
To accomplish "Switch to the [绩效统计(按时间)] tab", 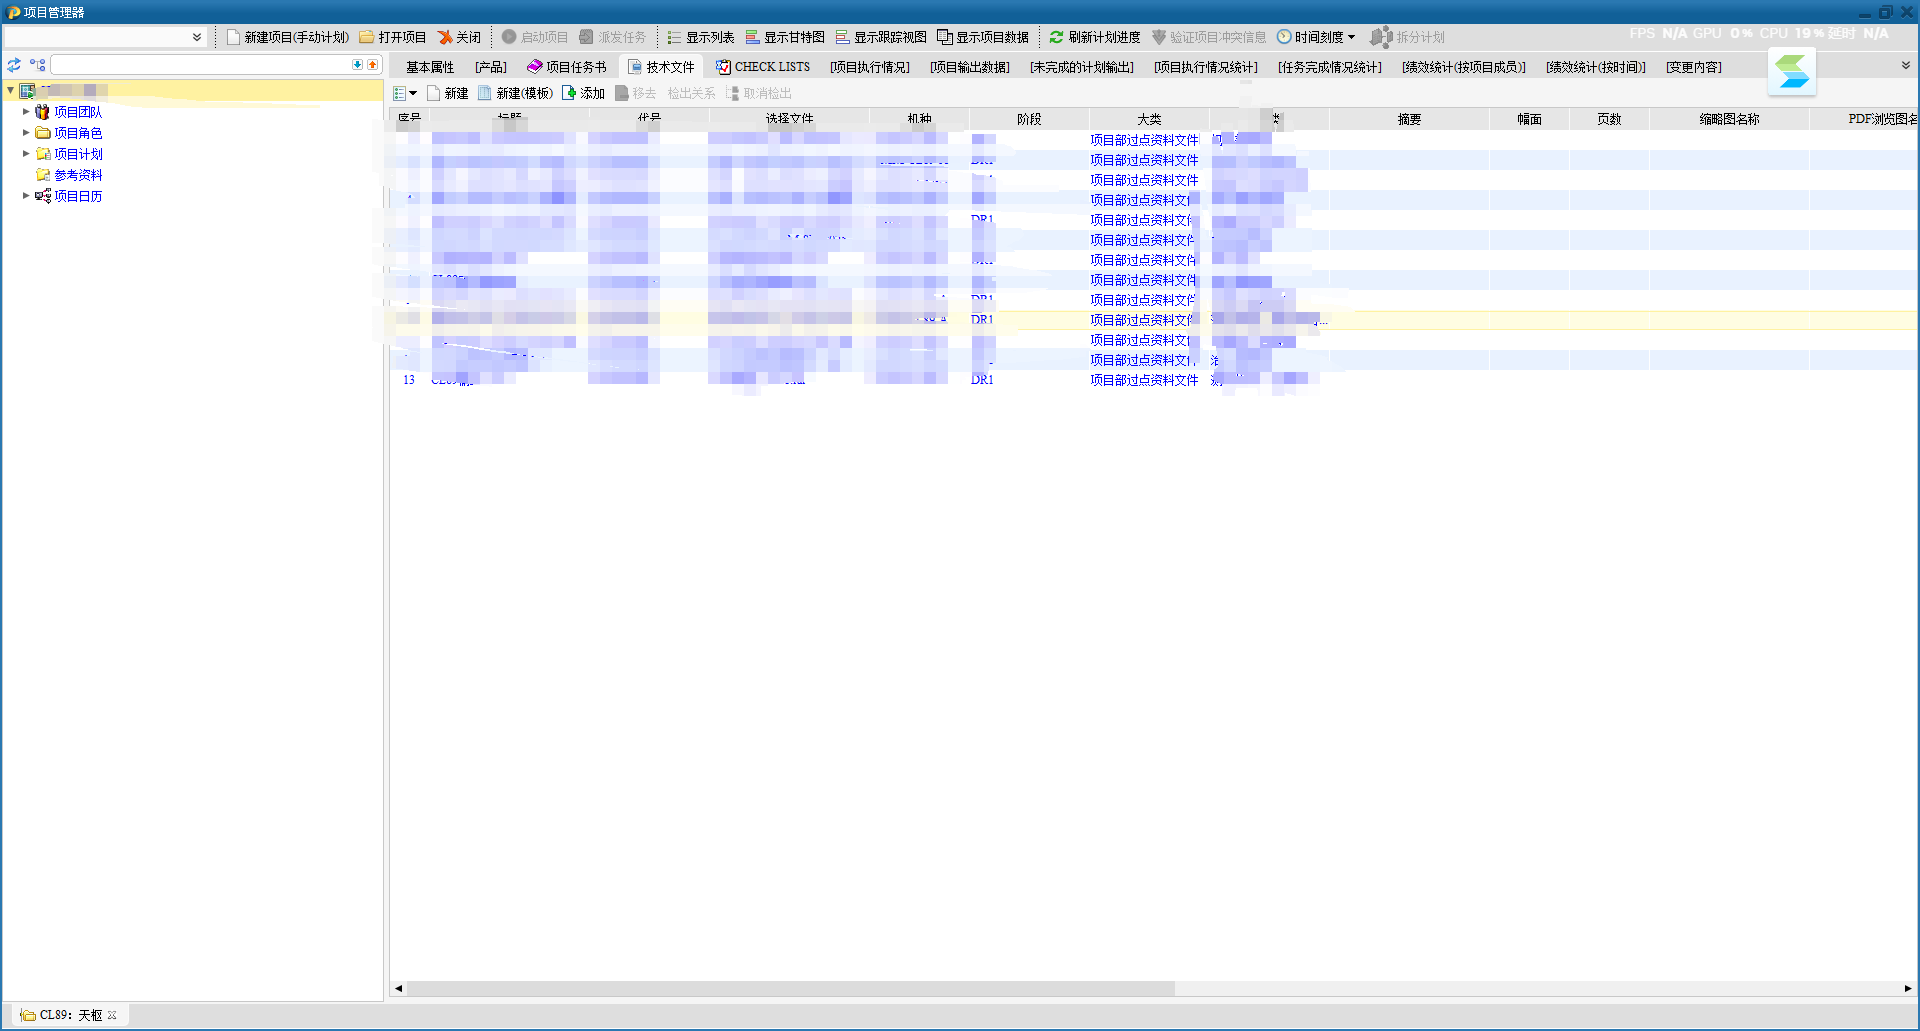I will point(1596,67).
